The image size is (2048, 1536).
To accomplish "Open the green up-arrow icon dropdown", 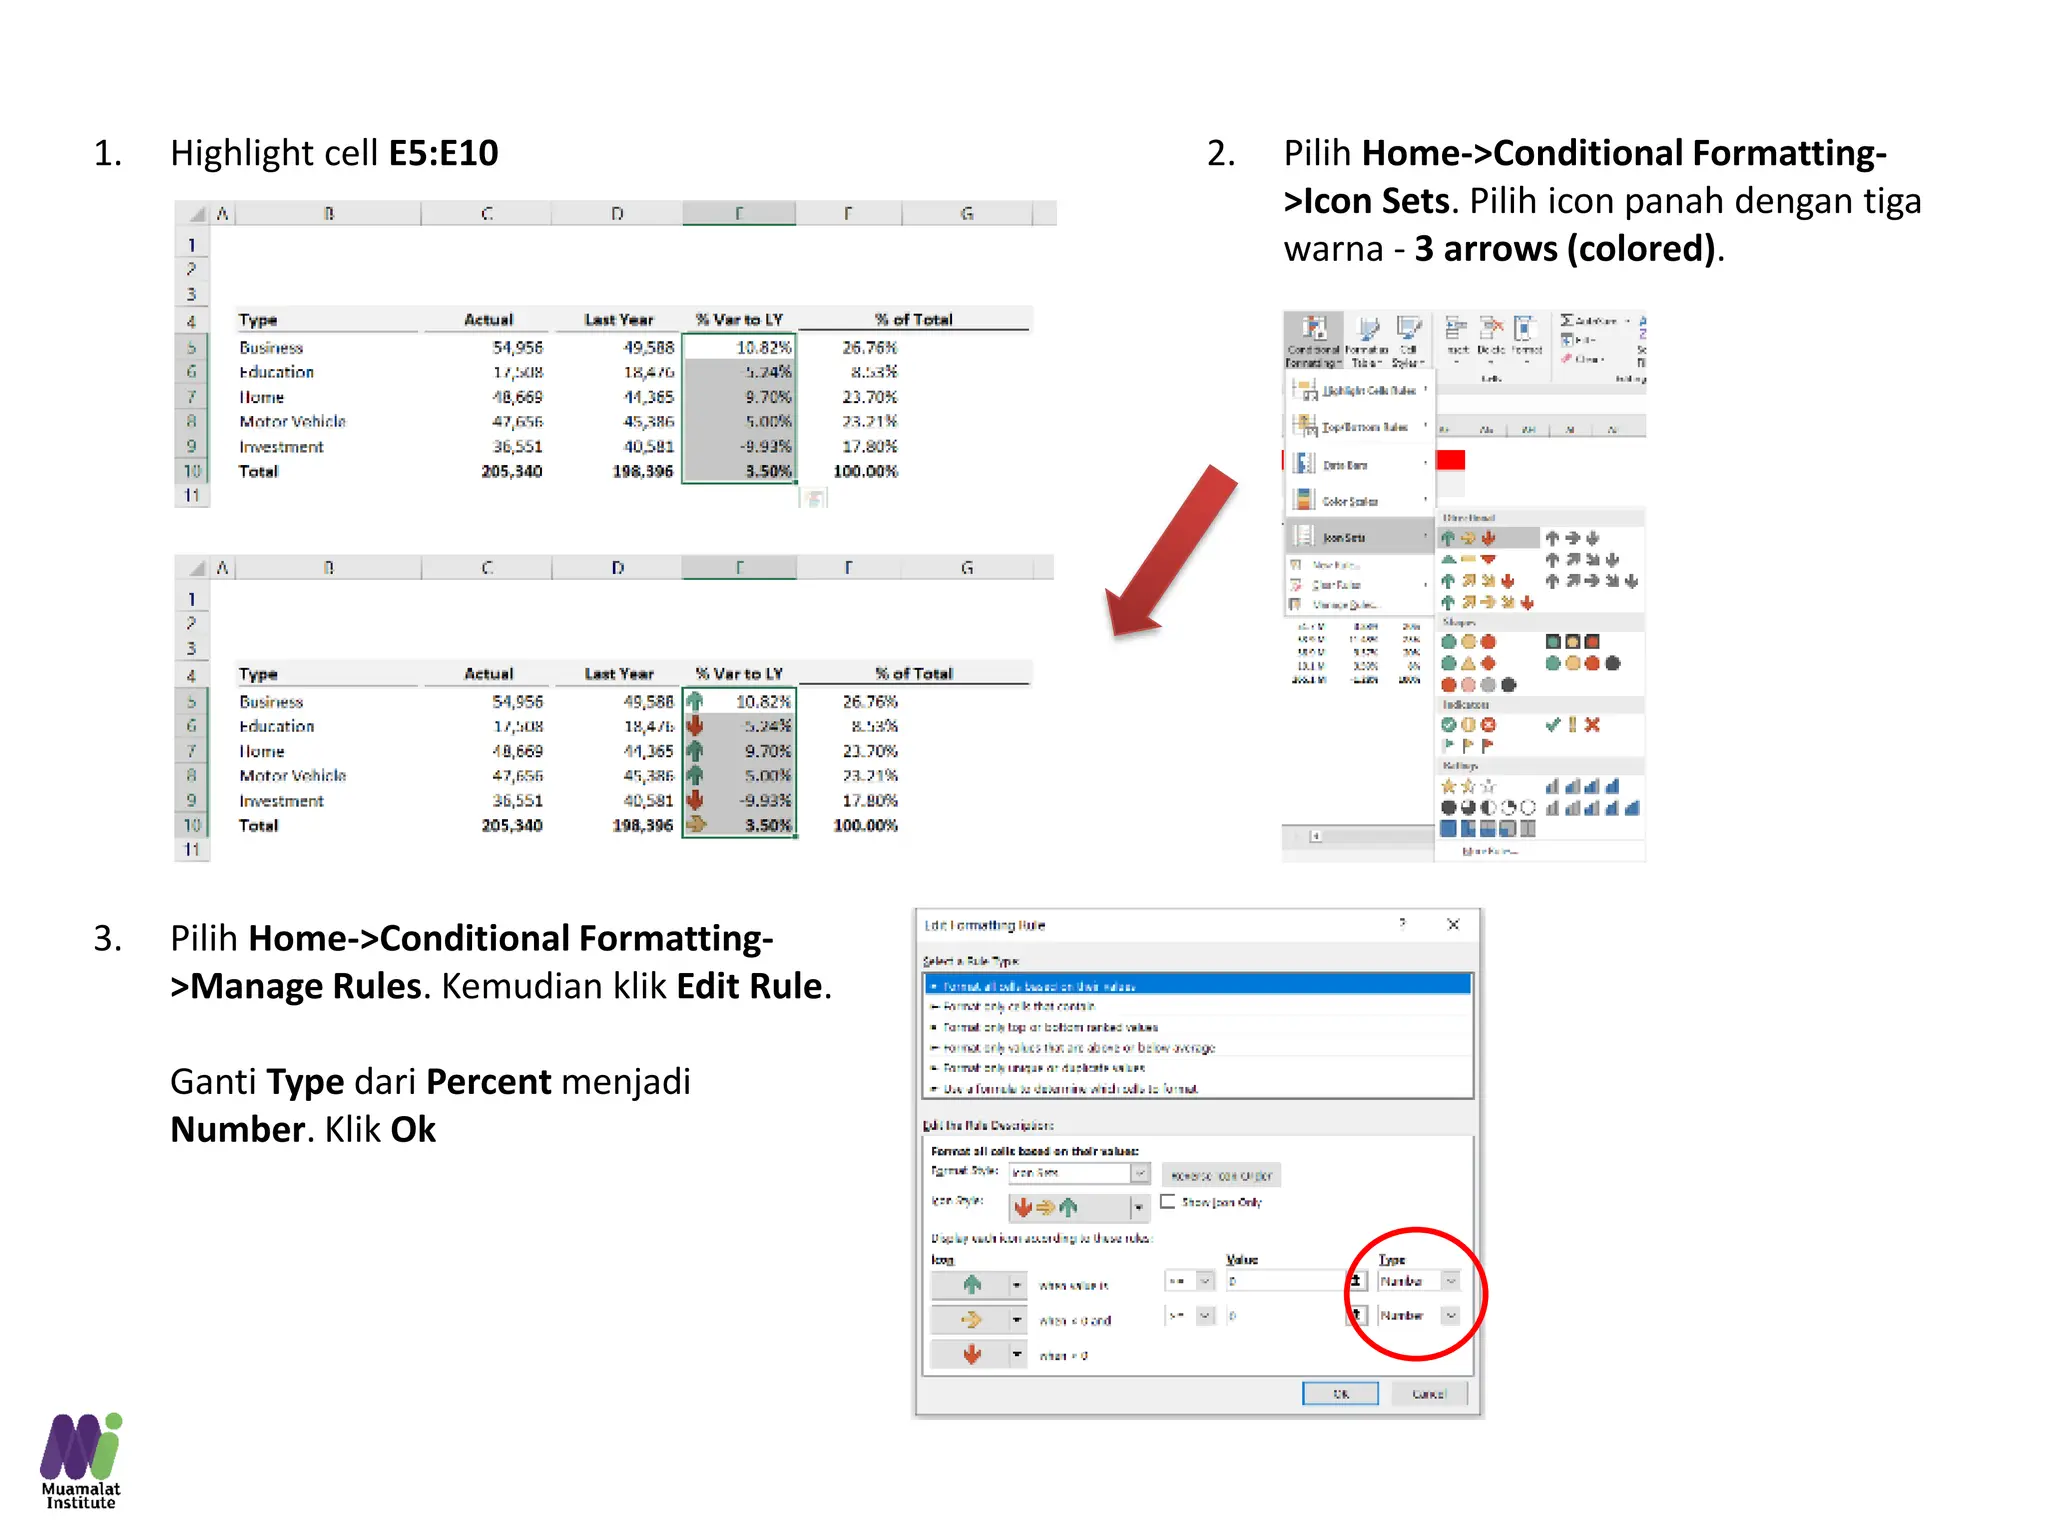I will point(1017,1285).
